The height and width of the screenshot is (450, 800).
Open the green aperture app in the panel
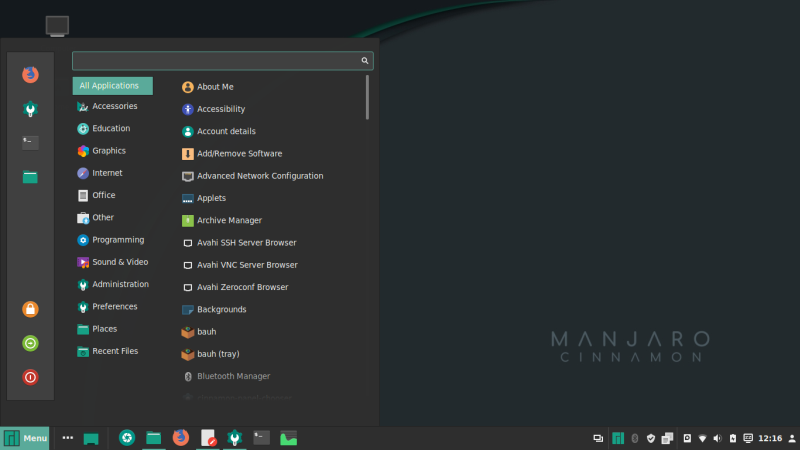click(127, 438)
